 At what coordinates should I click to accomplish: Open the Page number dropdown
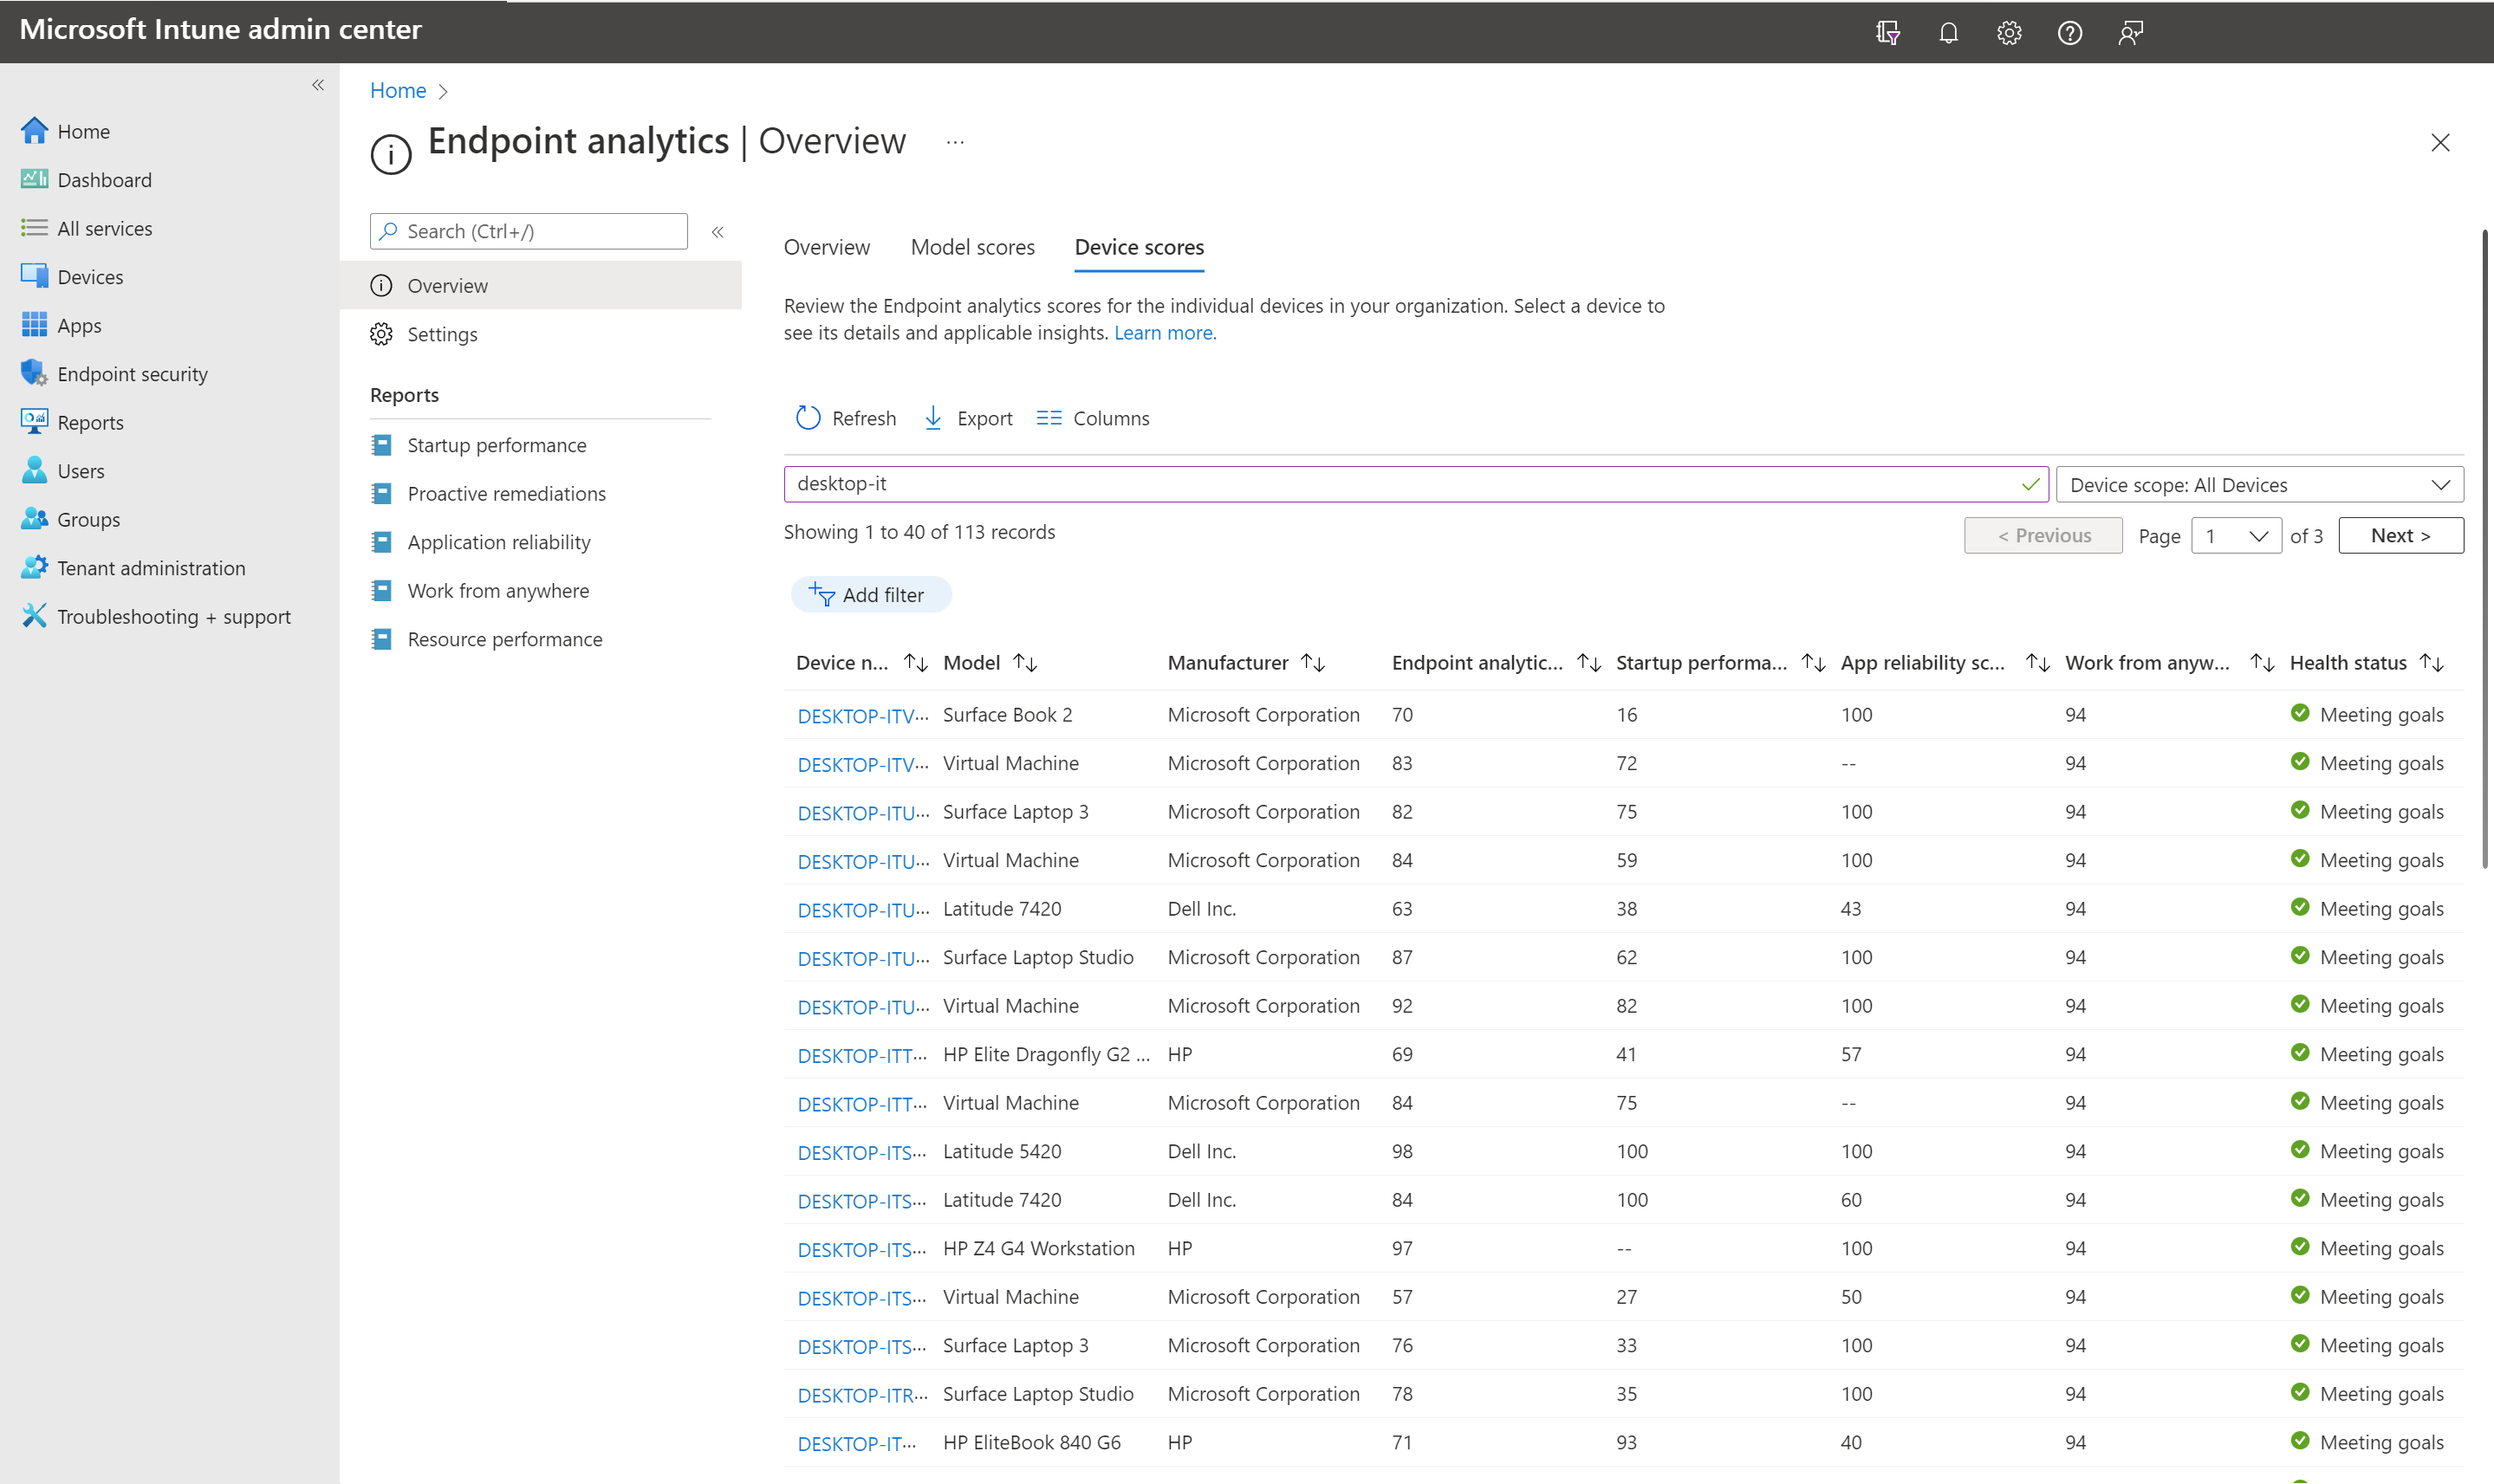pos(2236,536)
